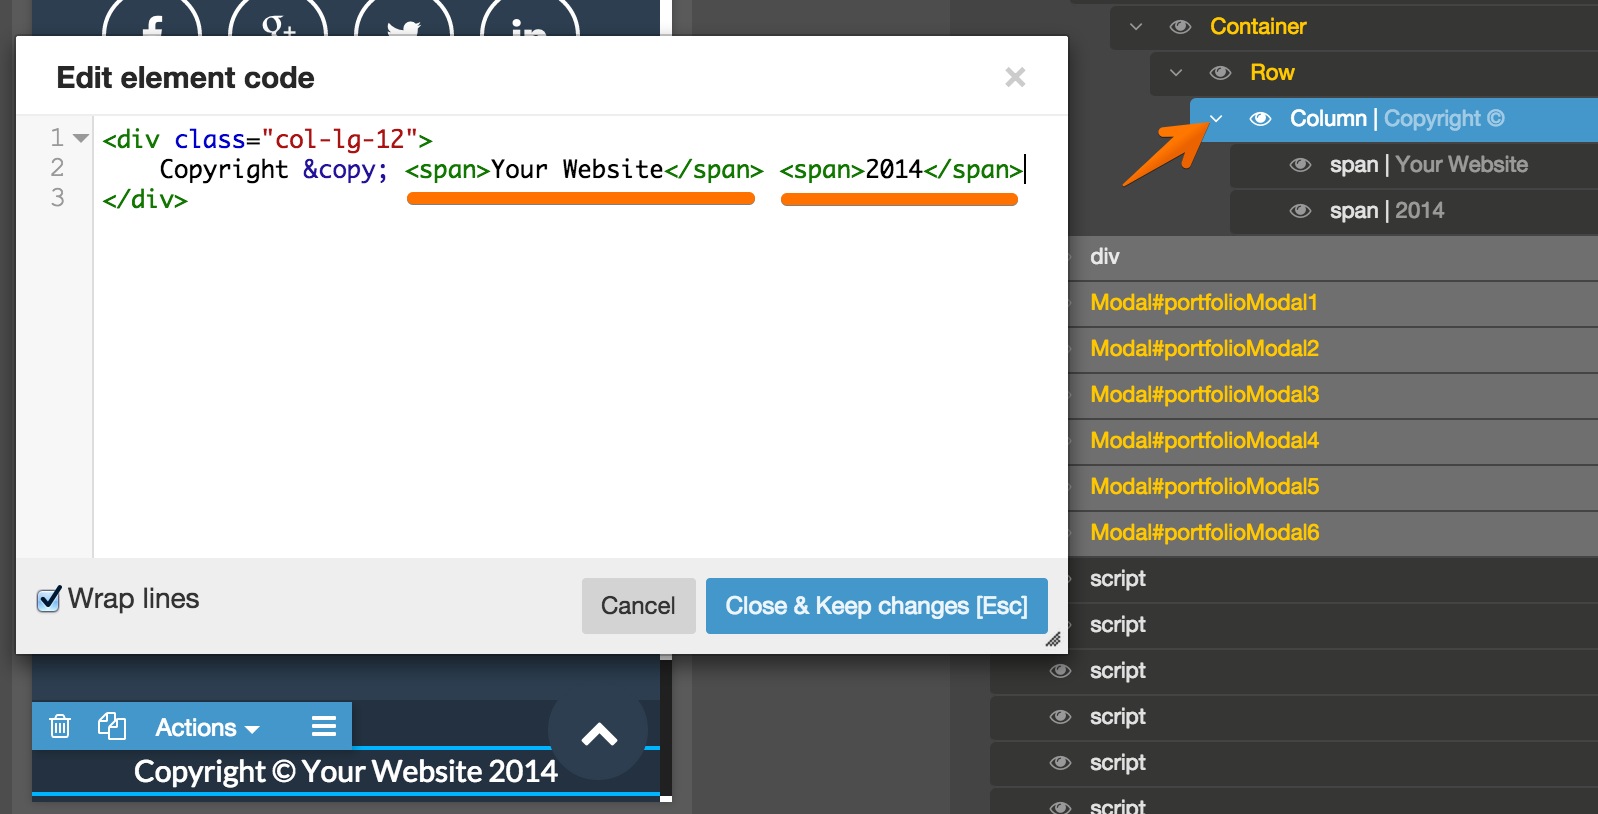Click the Cancel button
The height and width of the screenshot is (814, 1598).
(638, 606)
